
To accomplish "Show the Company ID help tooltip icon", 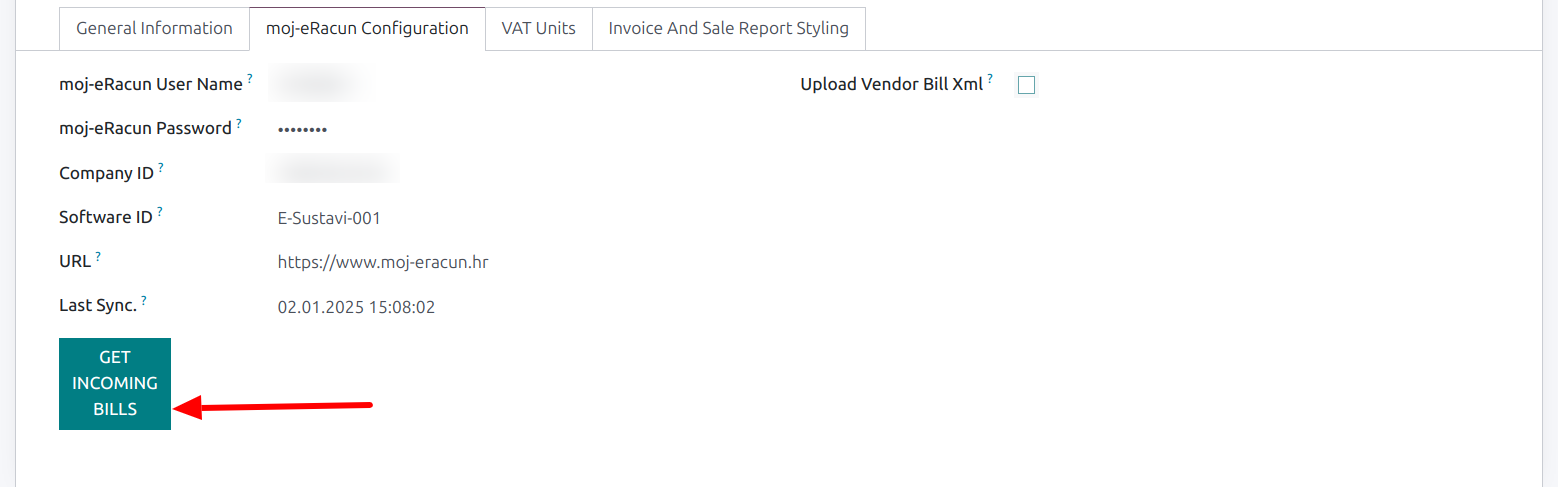I will (161, 167).
